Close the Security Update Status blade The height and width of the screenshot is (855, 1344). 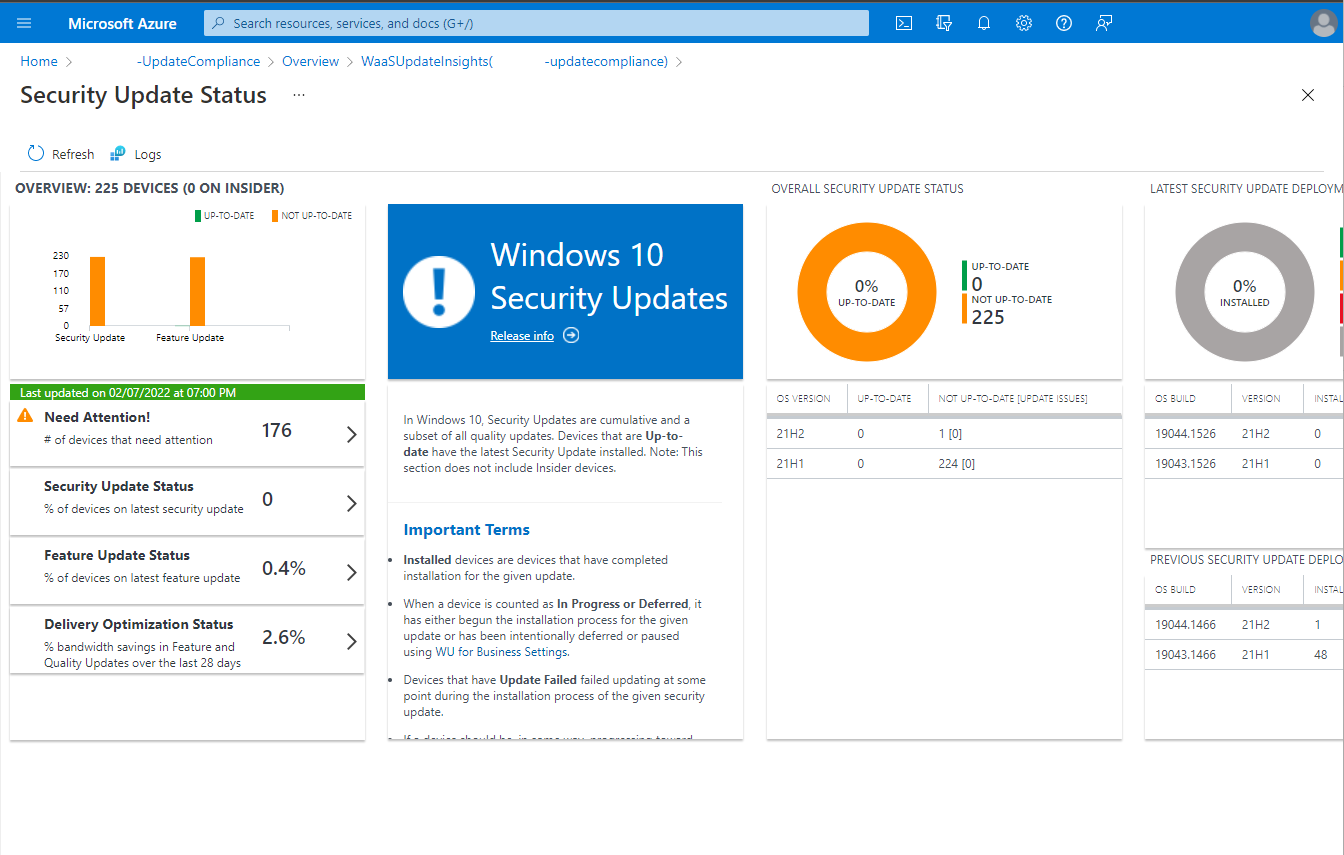pos(1308,95)
